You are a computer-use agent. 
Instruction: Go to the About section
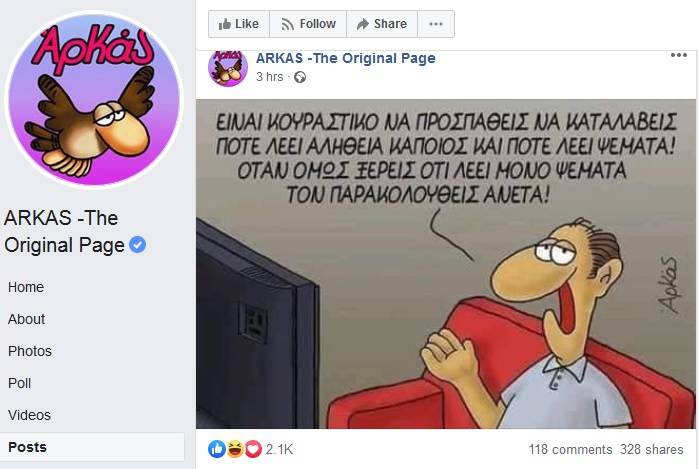click(27, 319)
